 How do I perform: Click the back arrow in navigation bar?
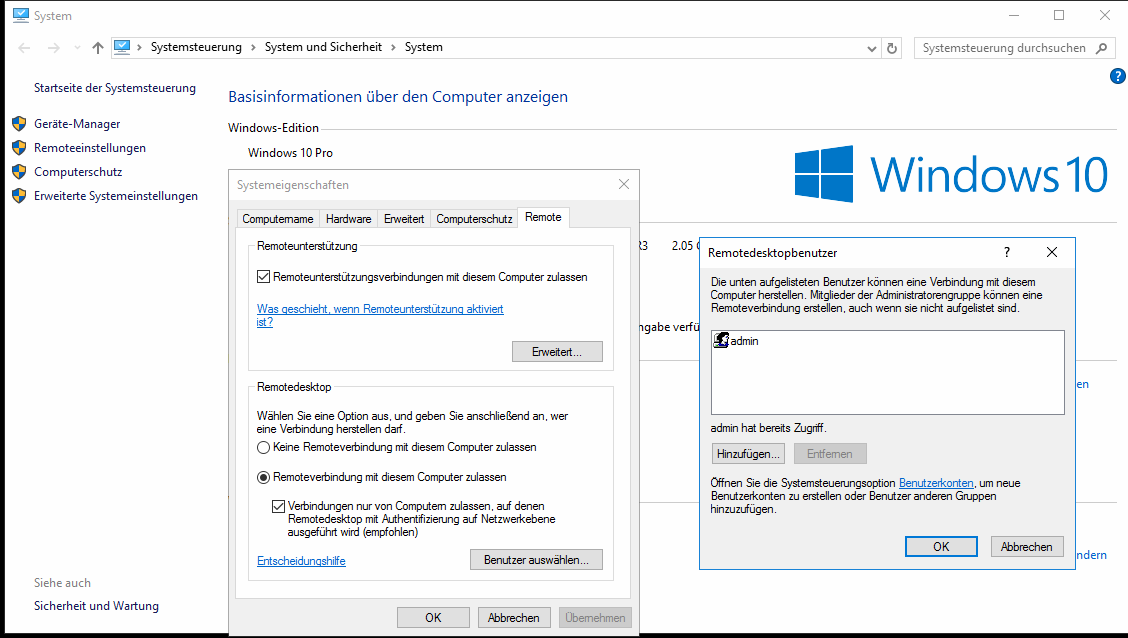tap(24, 47)
